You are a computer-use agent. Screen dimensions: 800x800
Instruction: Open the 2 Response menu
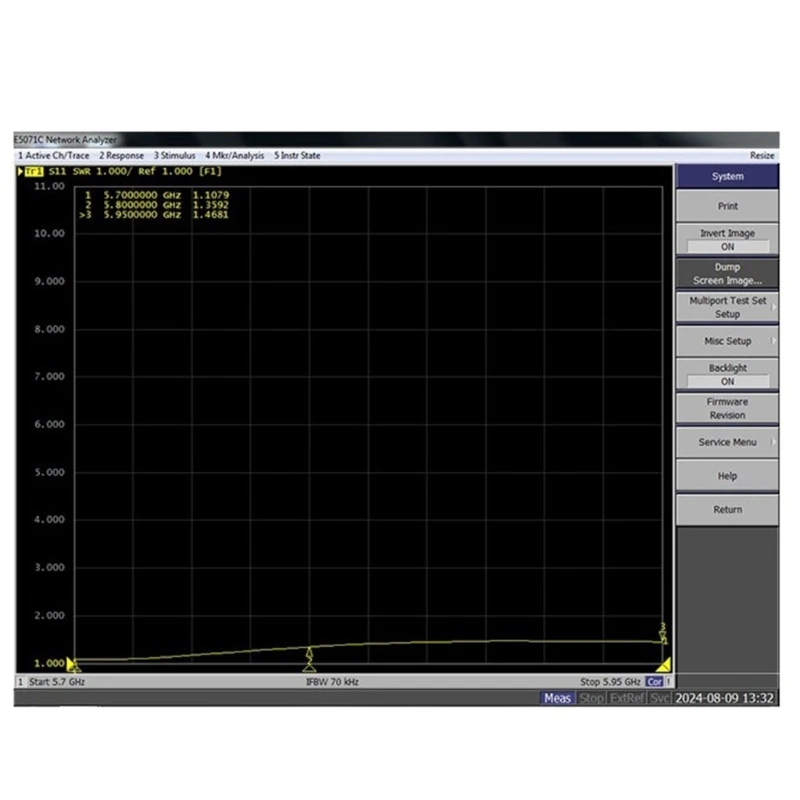121,156
